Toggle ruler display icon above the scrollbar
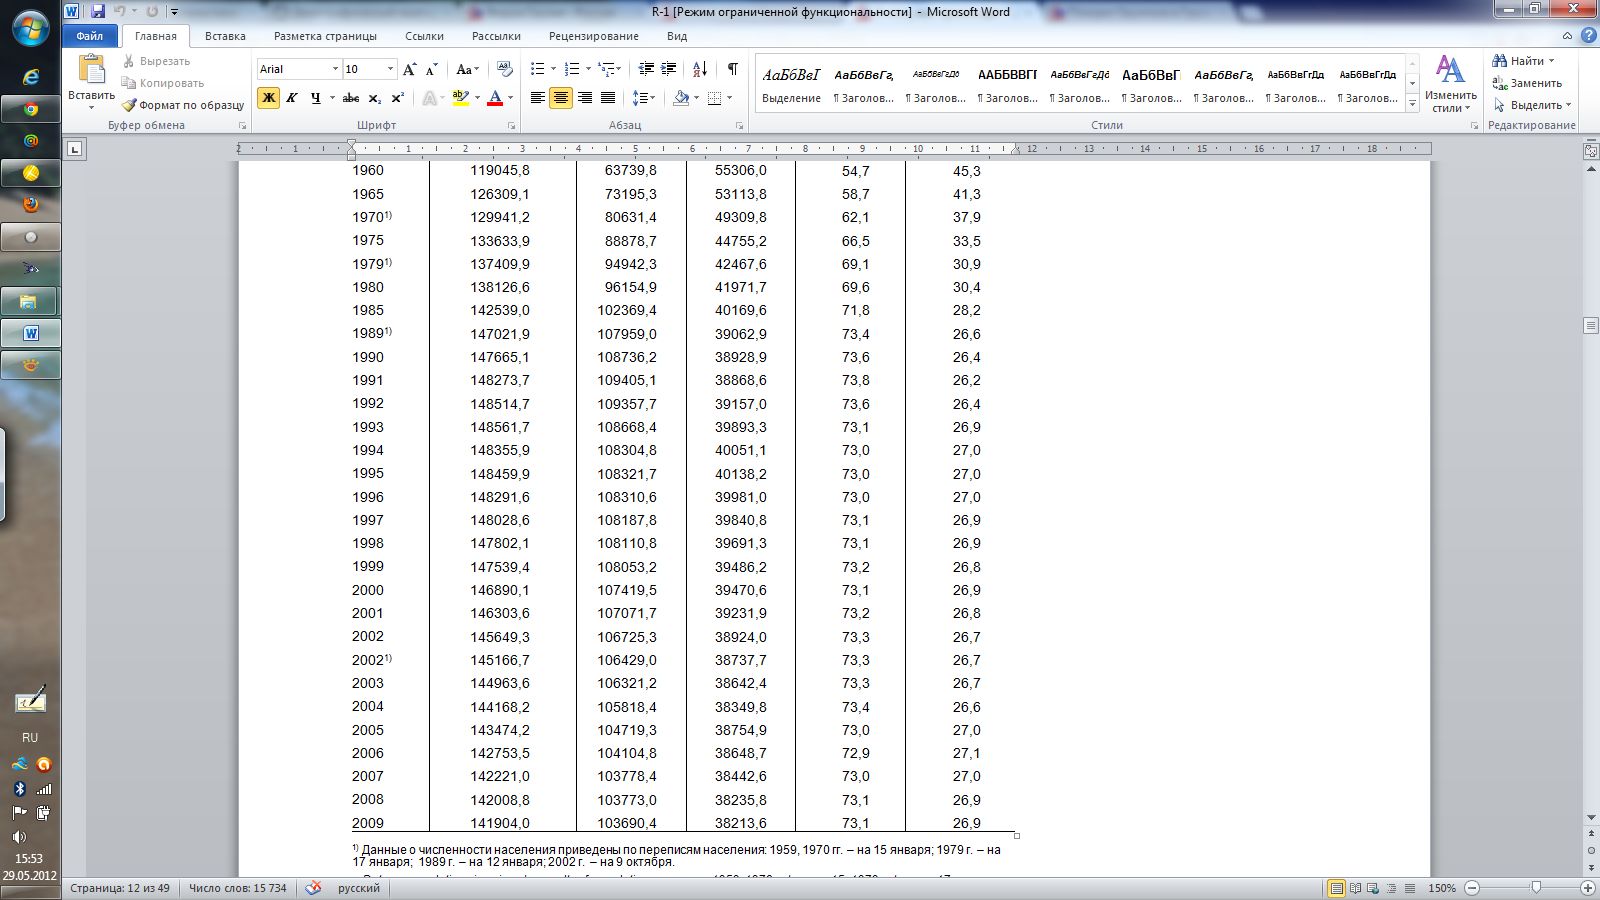Image resolution: width=1600 pixels, height=900 pixels. pyautogui.click(x=1591, y=152)
